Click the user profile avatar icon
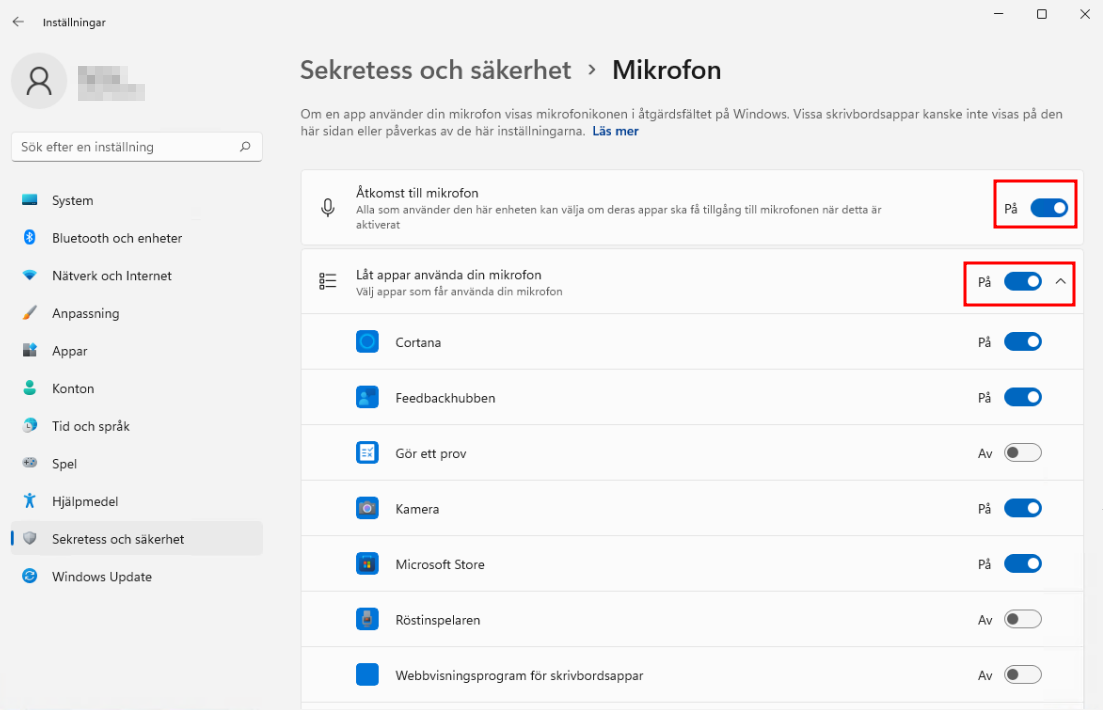1103x710 pixels. 39,81
